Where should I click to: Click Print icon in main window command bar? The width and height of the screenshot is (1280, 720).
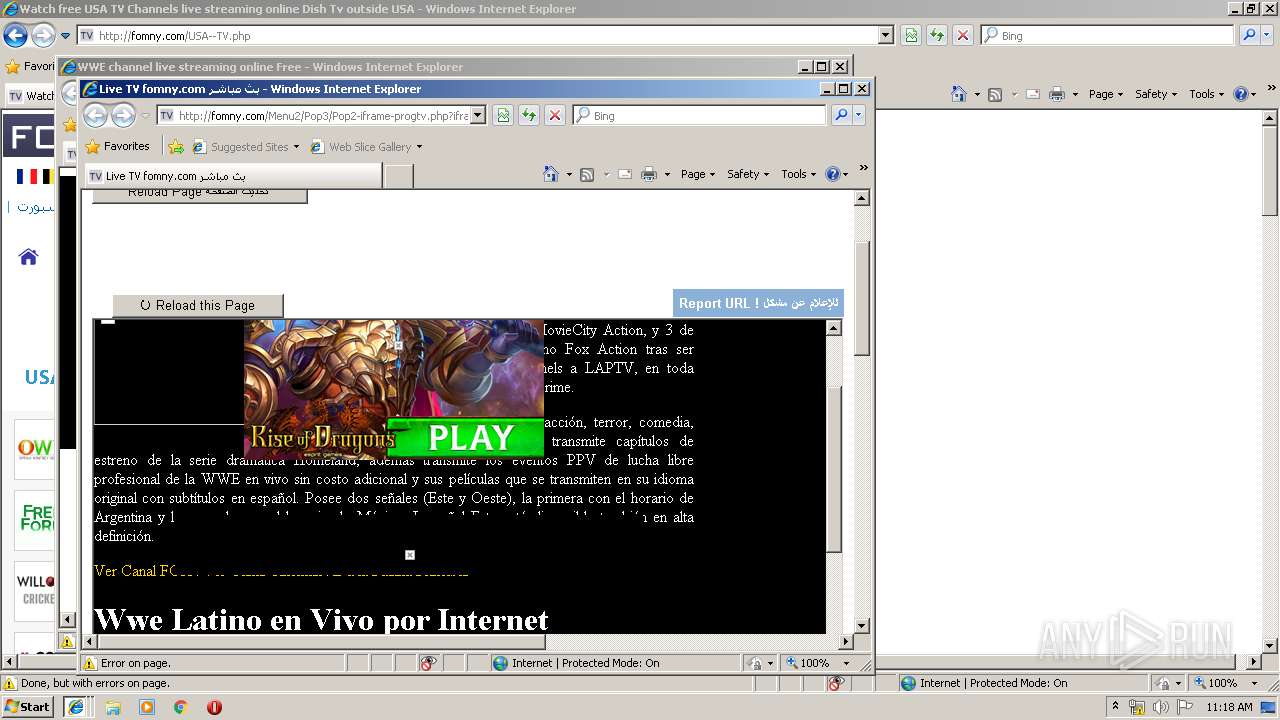click(1057, 94)
